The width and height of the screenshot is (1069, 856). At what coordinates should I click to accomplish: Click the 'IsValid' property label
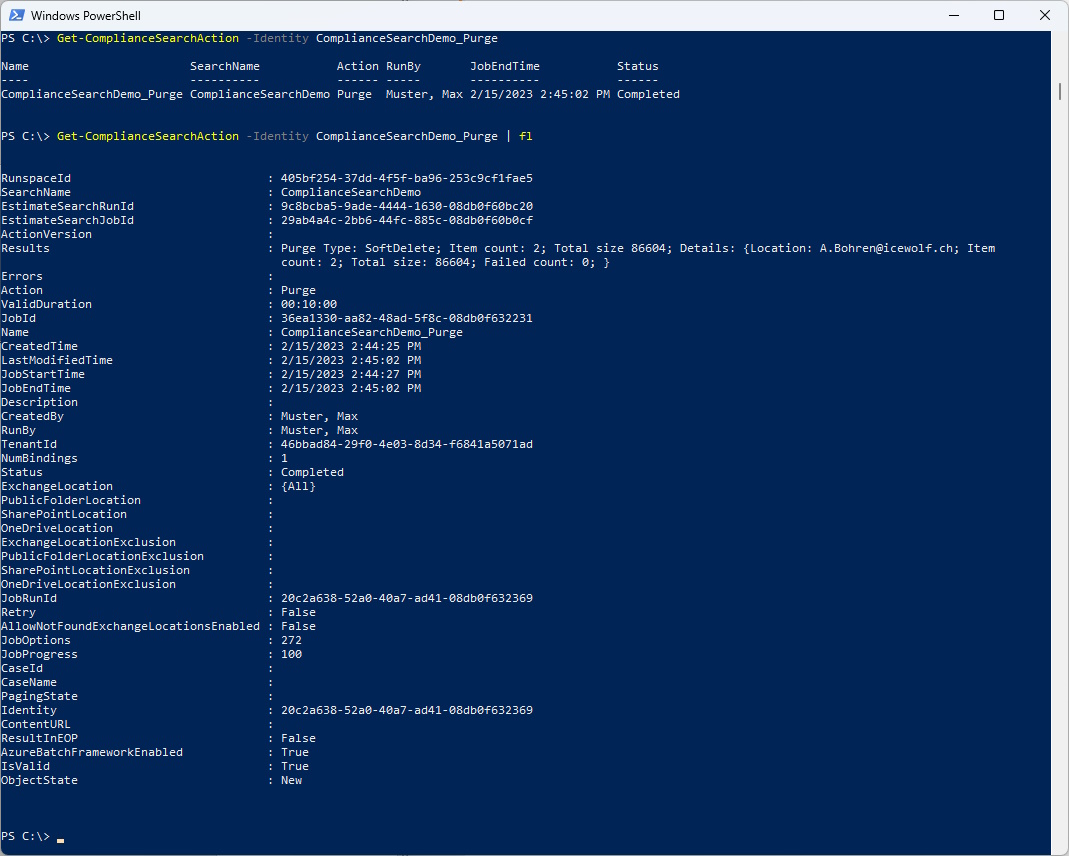26,766
